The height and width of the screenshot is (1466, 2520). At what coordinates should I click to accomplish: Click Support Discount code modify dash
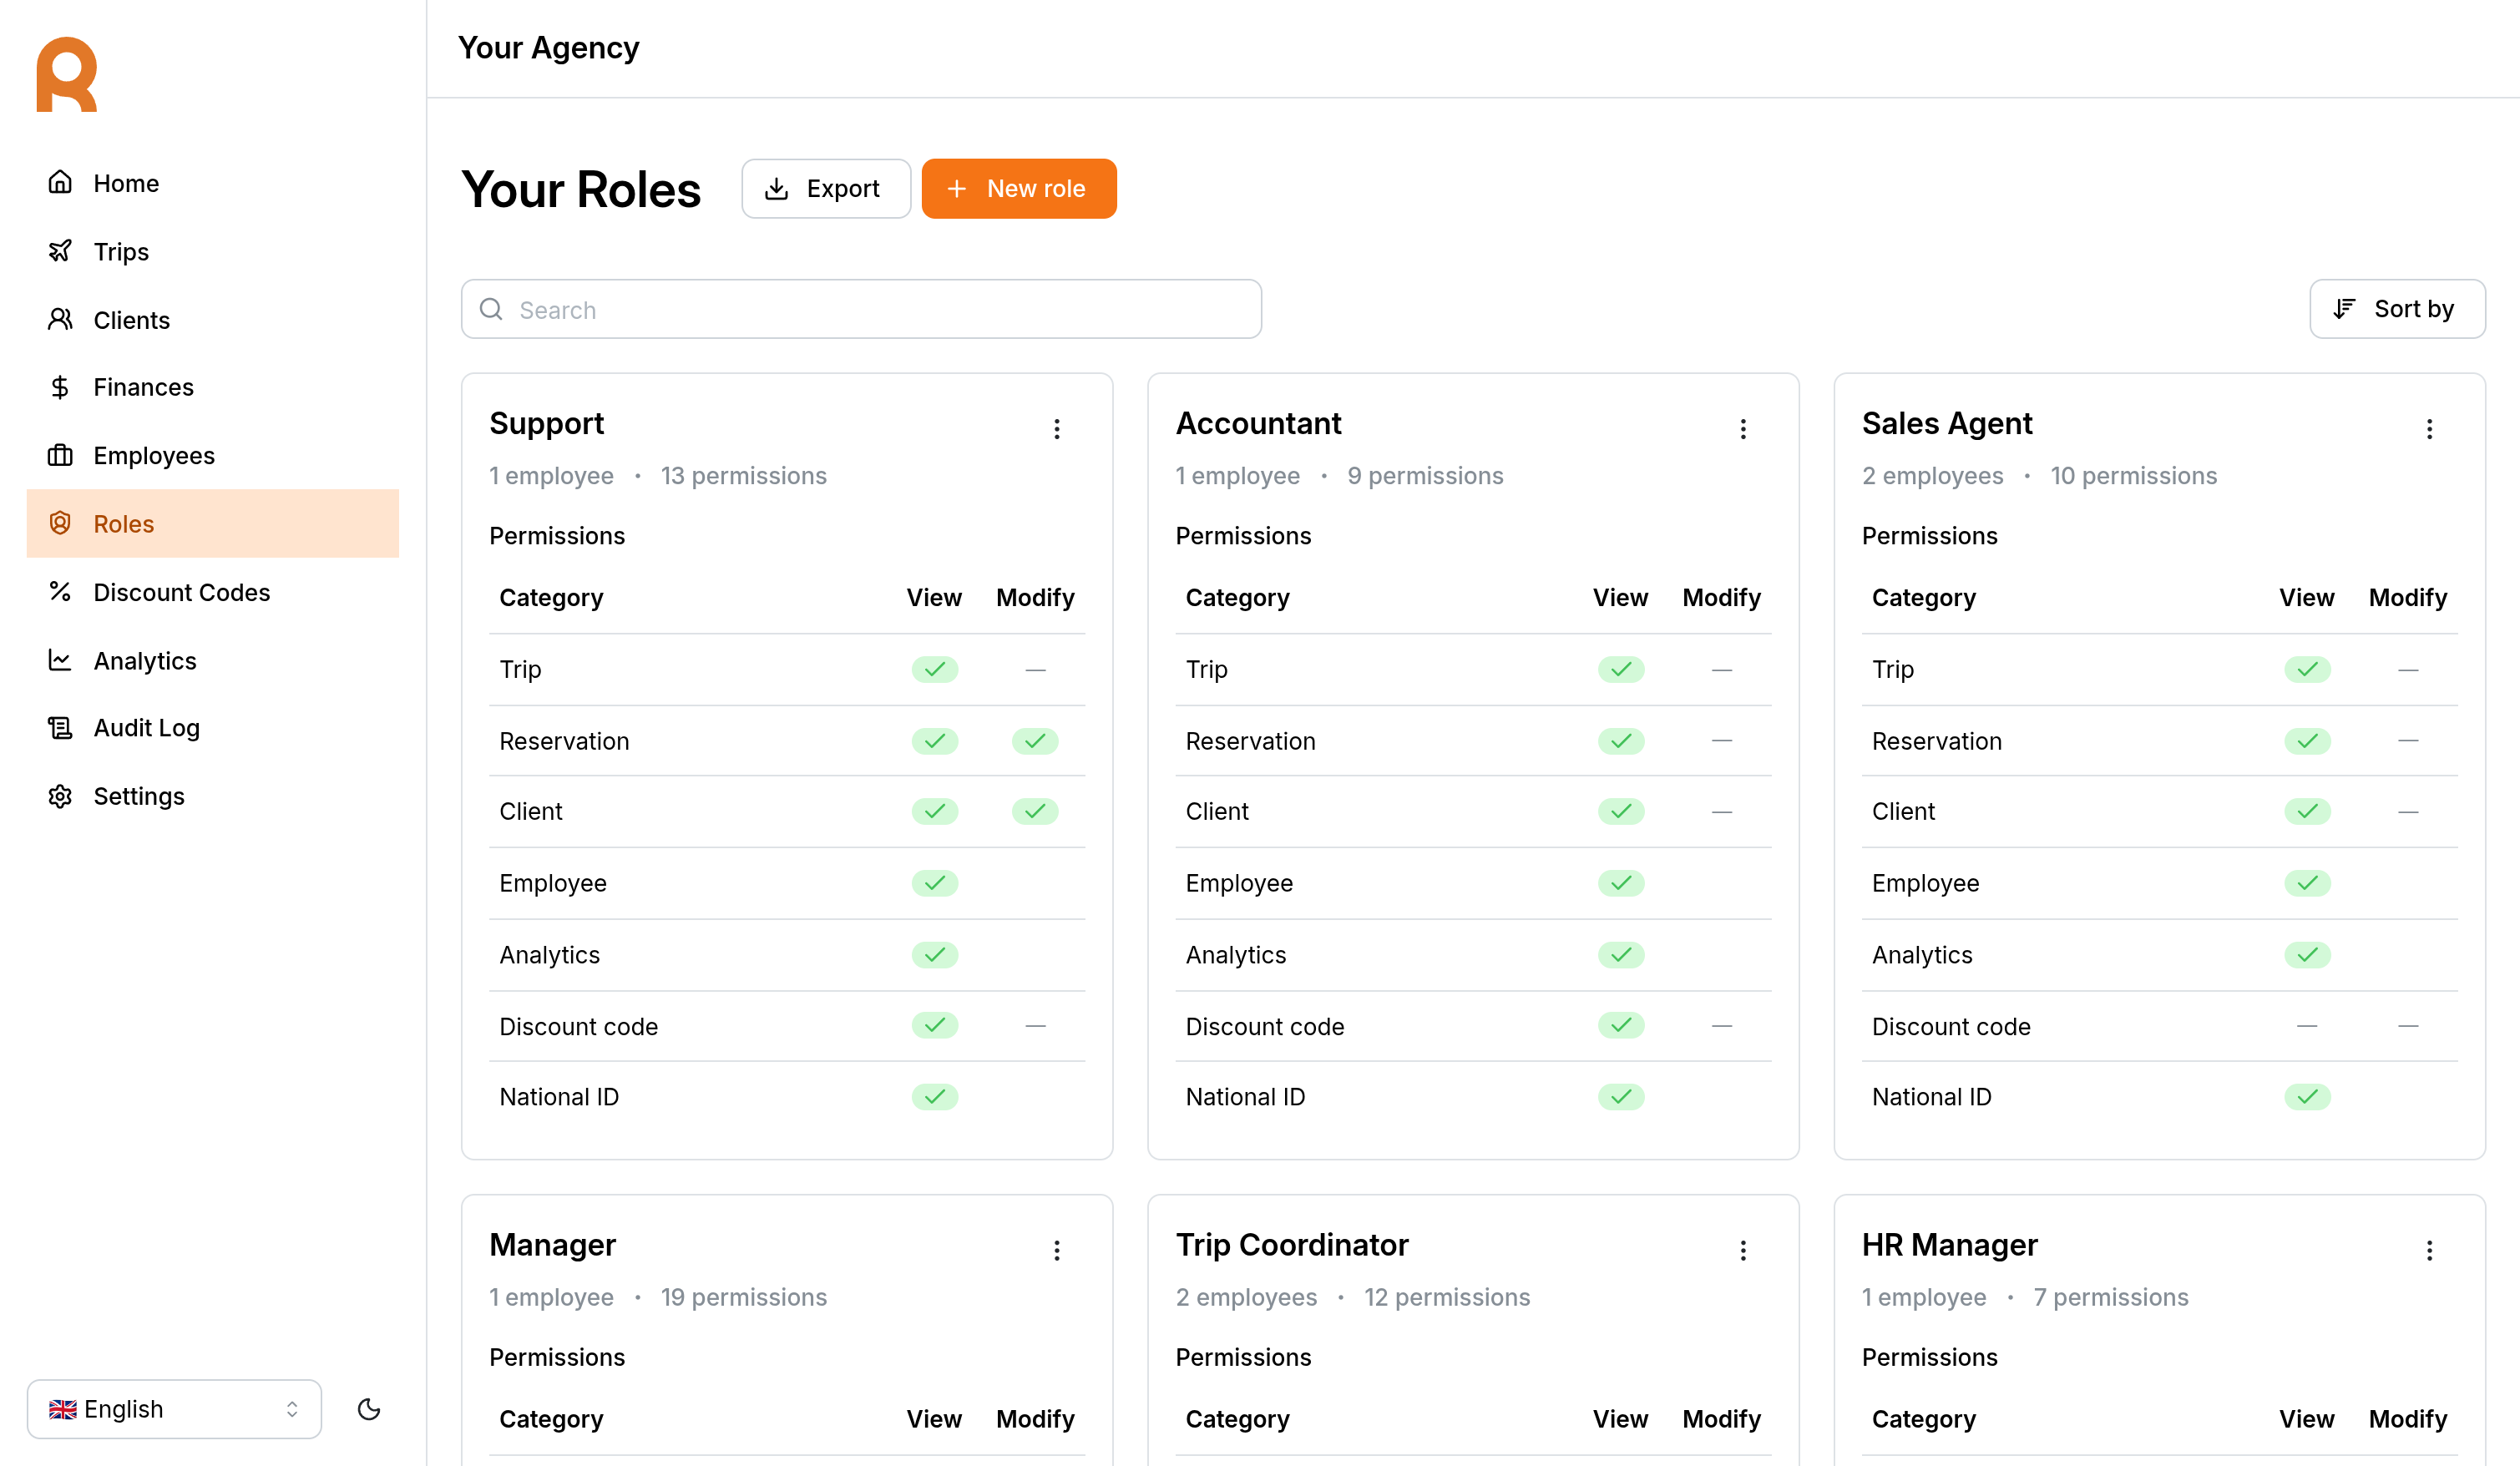click(x=1035, y=1026)
